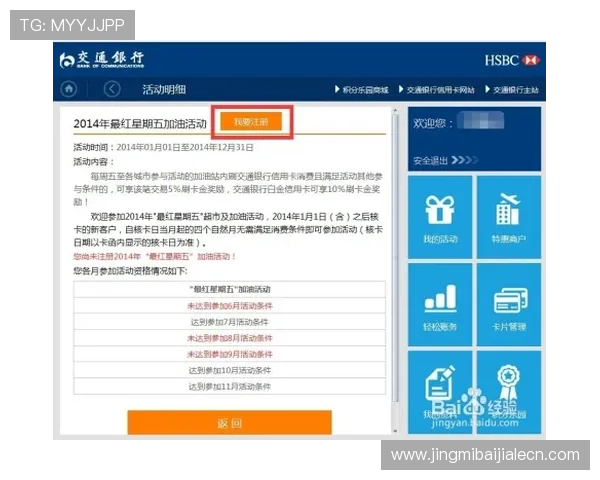Open 卡片管理 credit card tile

tap(509, 305)
